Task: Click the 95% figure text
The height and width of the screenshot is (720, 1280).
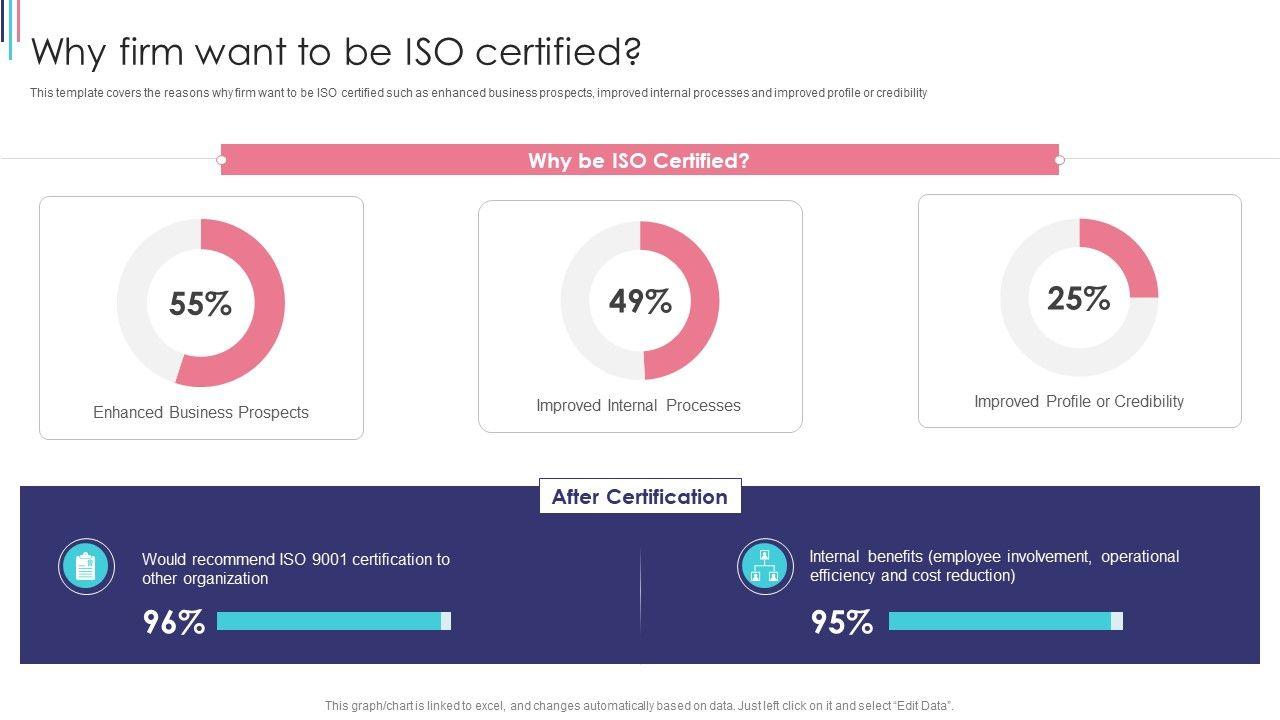Action: [842, 622]
